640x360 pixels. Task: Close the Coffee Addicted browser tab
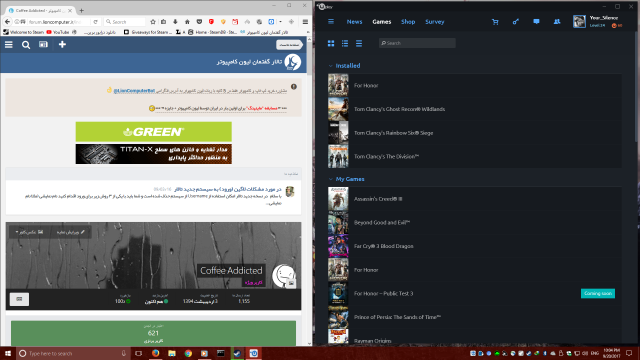(x=70, y=11)
